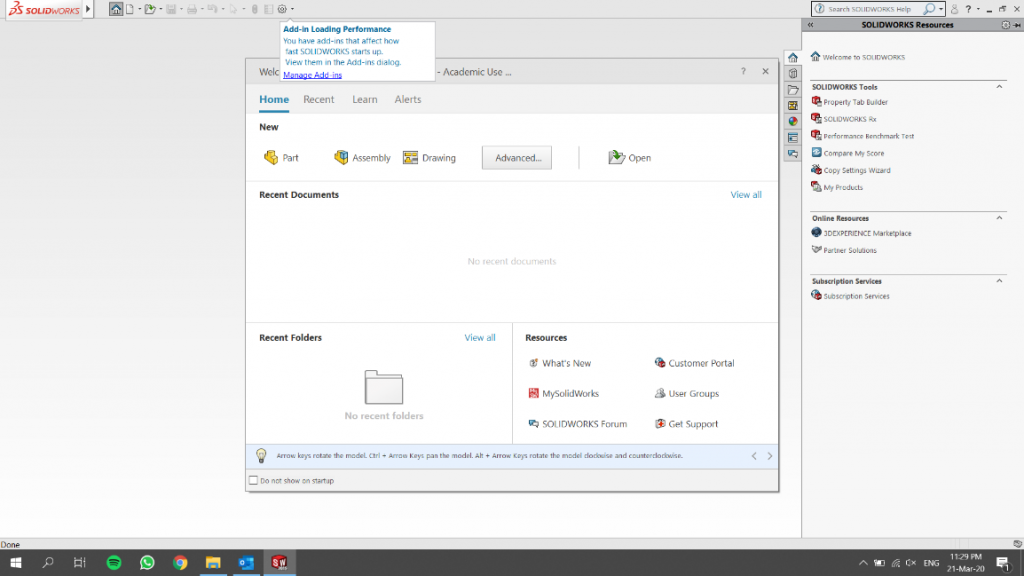Click the status bar icon at bottom right
The height and width of the screenshot is (576, 1024).
pos(1017,543)
